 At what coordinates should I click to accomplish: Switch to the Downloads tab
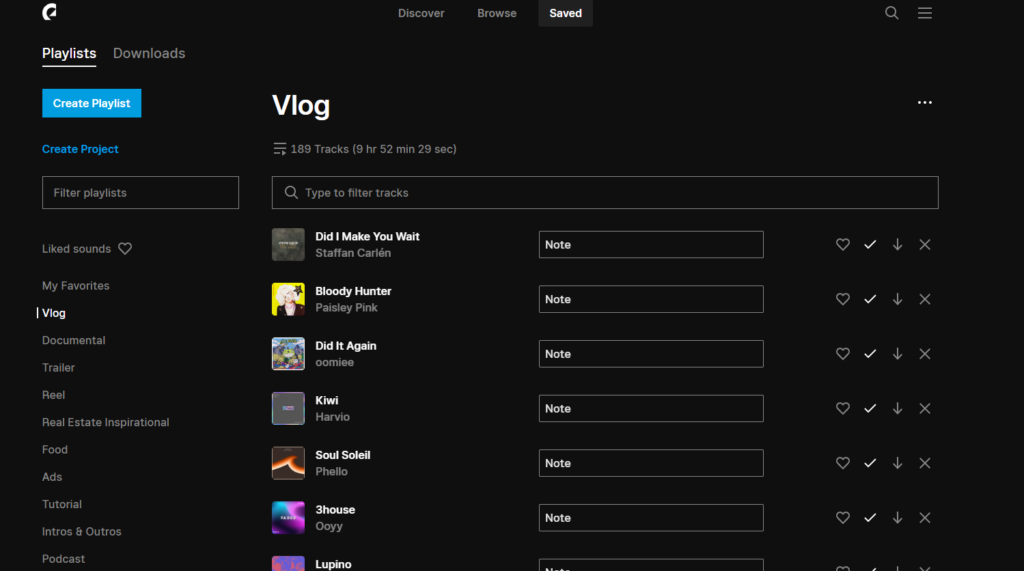(149, 54)
